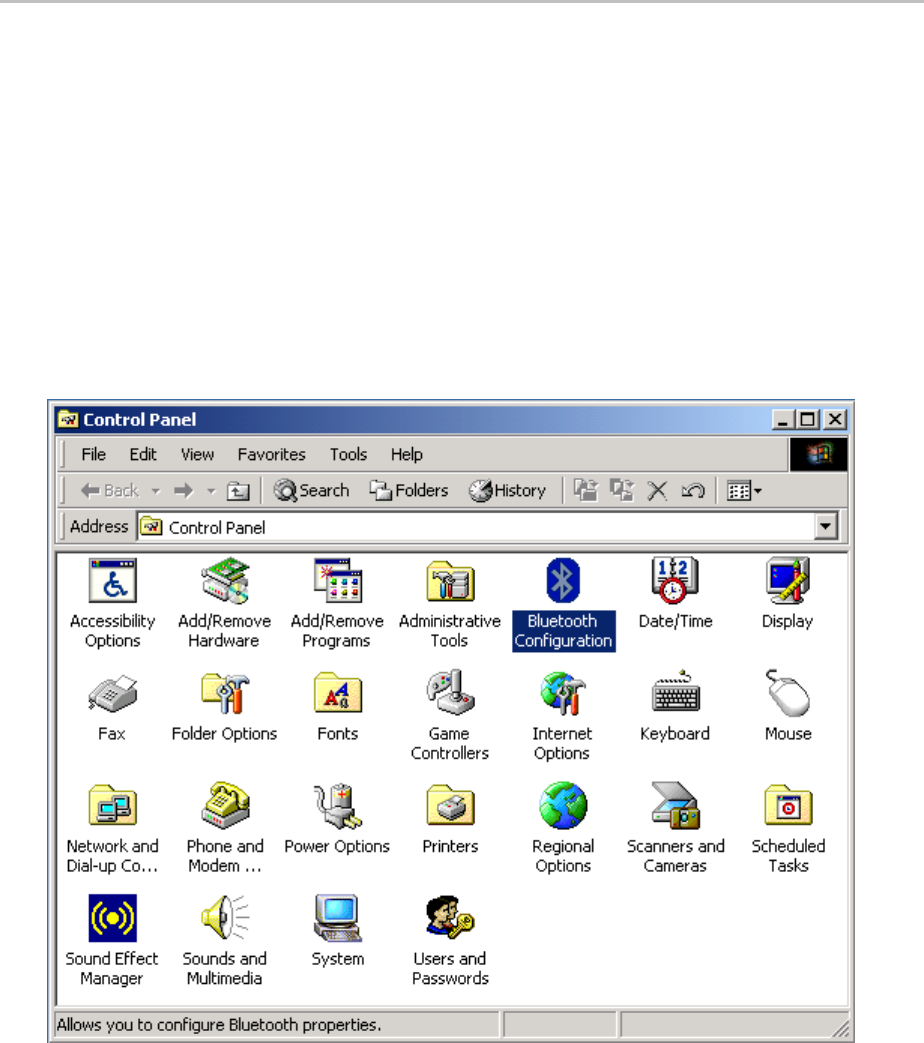Open the Favorites menu
This screenshot has height=1043, width=924.
271,454
